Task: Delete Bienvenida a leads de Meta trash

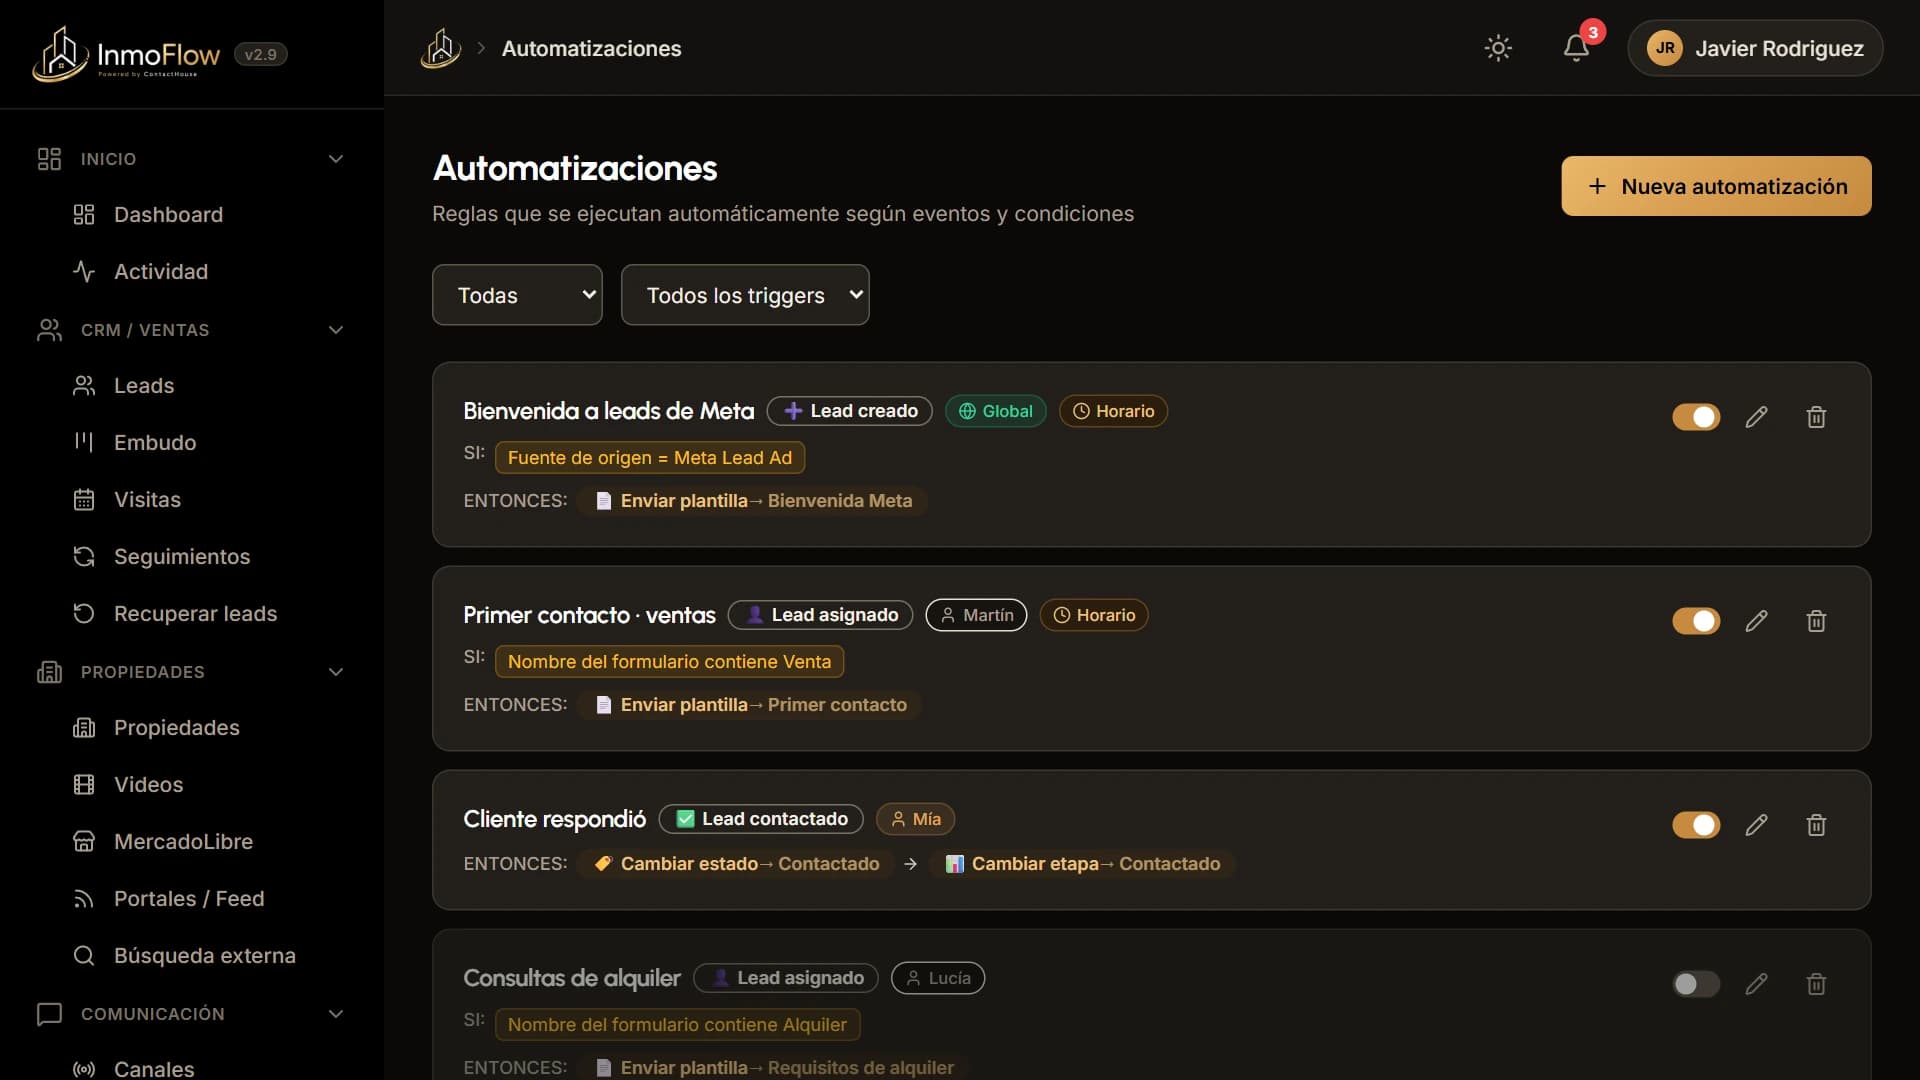Action: [1817, 417]
